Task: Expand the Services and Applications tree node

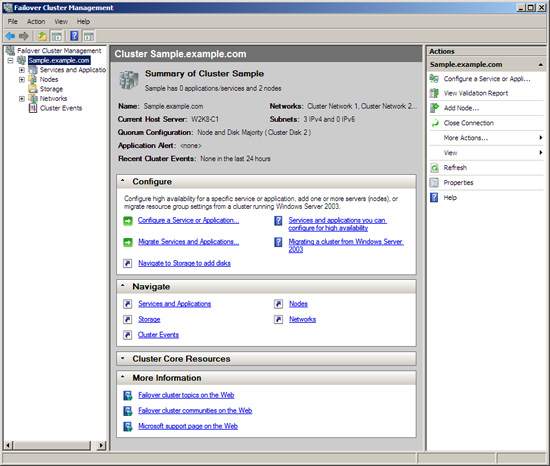Action: pos(22,70)
